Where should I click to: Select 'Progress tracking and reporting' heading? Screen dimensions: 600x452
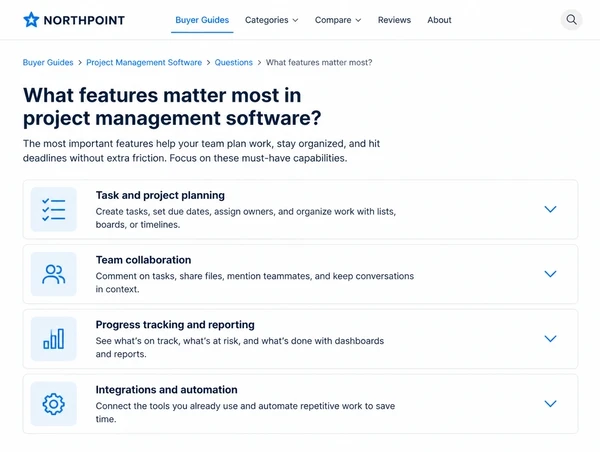[x=175, y=325]
